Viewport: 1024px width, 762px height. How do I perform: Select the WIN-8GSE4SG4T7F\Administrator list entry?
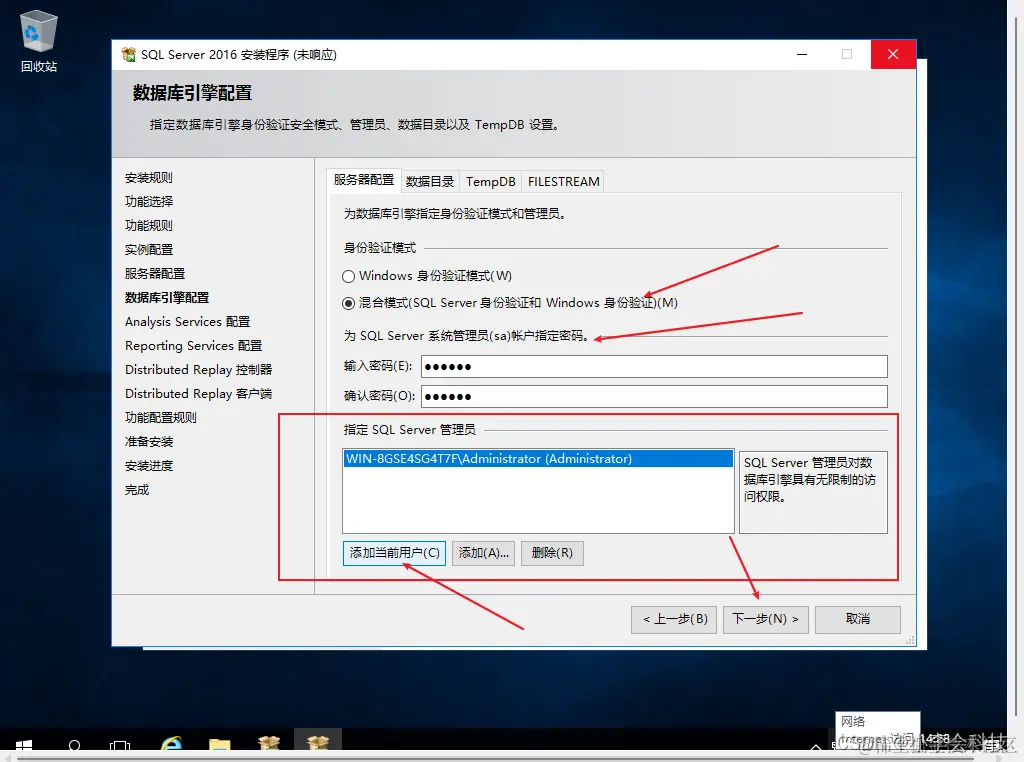(538, 459)
